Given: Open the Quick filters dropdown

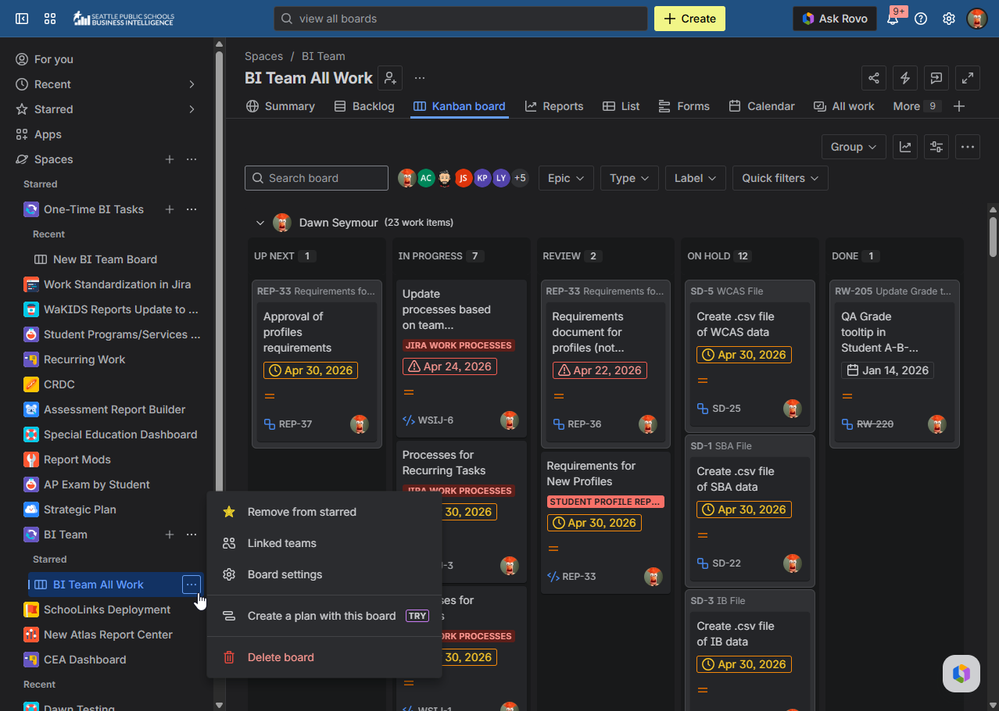Looking at the screenshot, I should click(x=780, y=178).
